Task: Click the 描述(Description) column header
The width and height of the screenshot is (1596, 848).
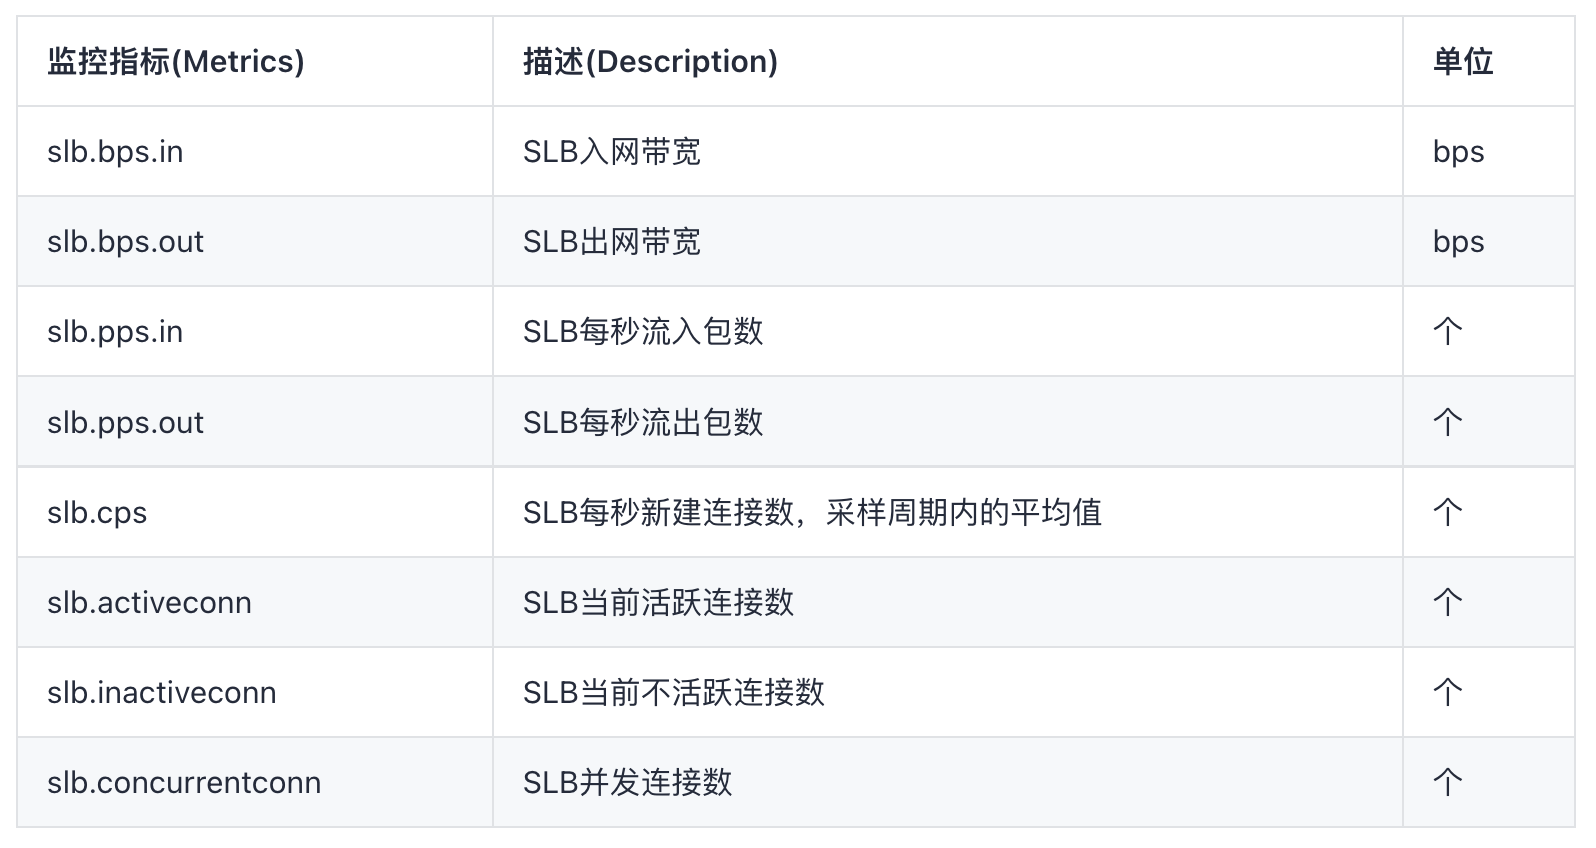Action: coord(650,62)
